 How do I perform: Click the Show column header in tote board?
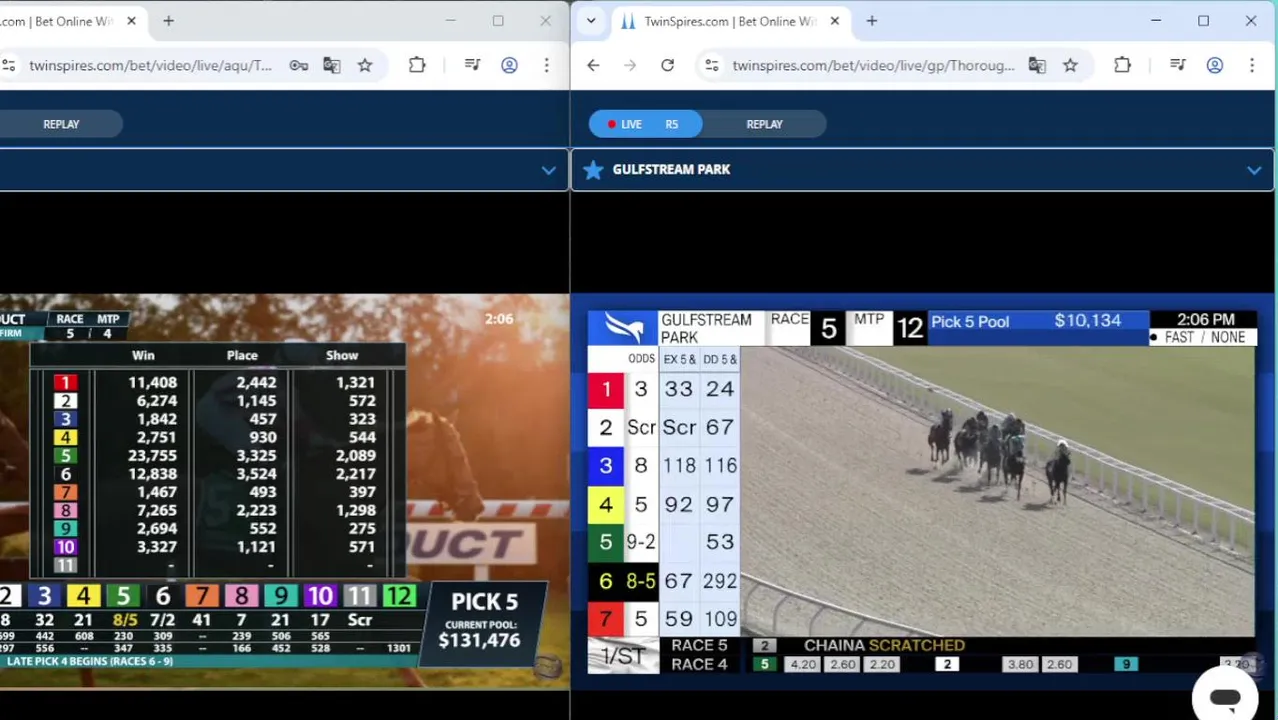coord(342,355)
